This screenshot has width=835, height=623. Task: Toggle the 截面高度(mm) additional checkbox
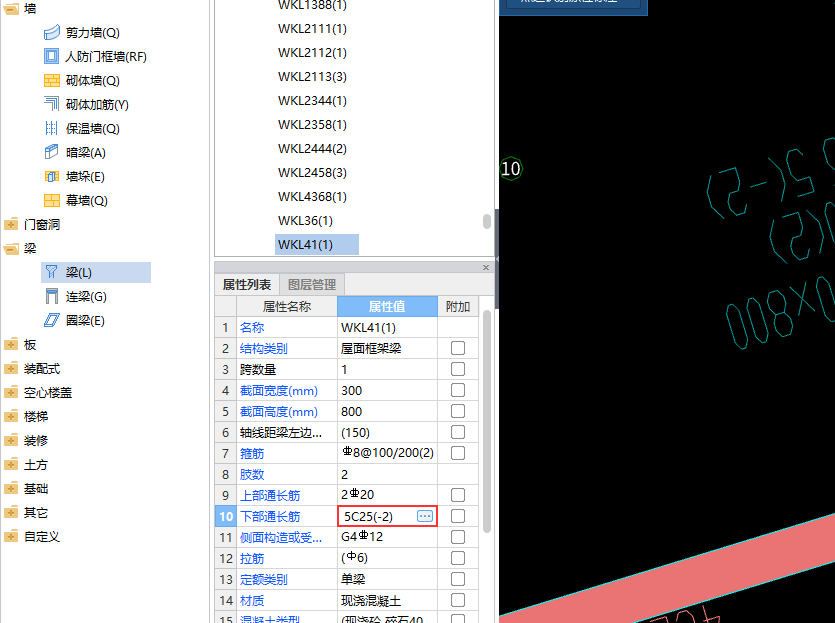click(458, 411)
